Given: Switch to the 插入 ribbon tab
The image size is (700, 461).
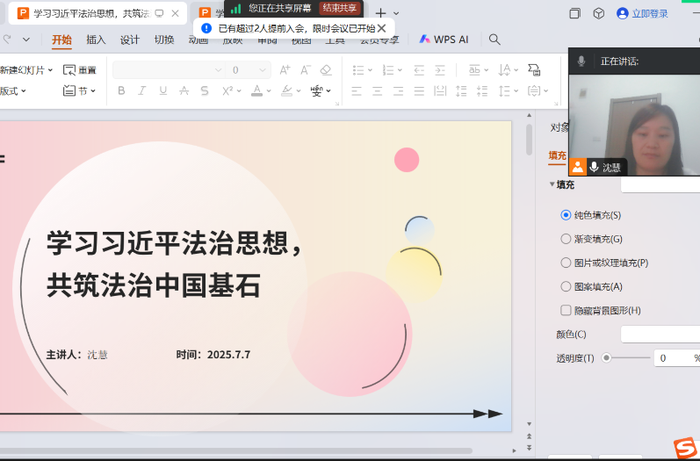Looking at the screenshot, I should point(96,40).
